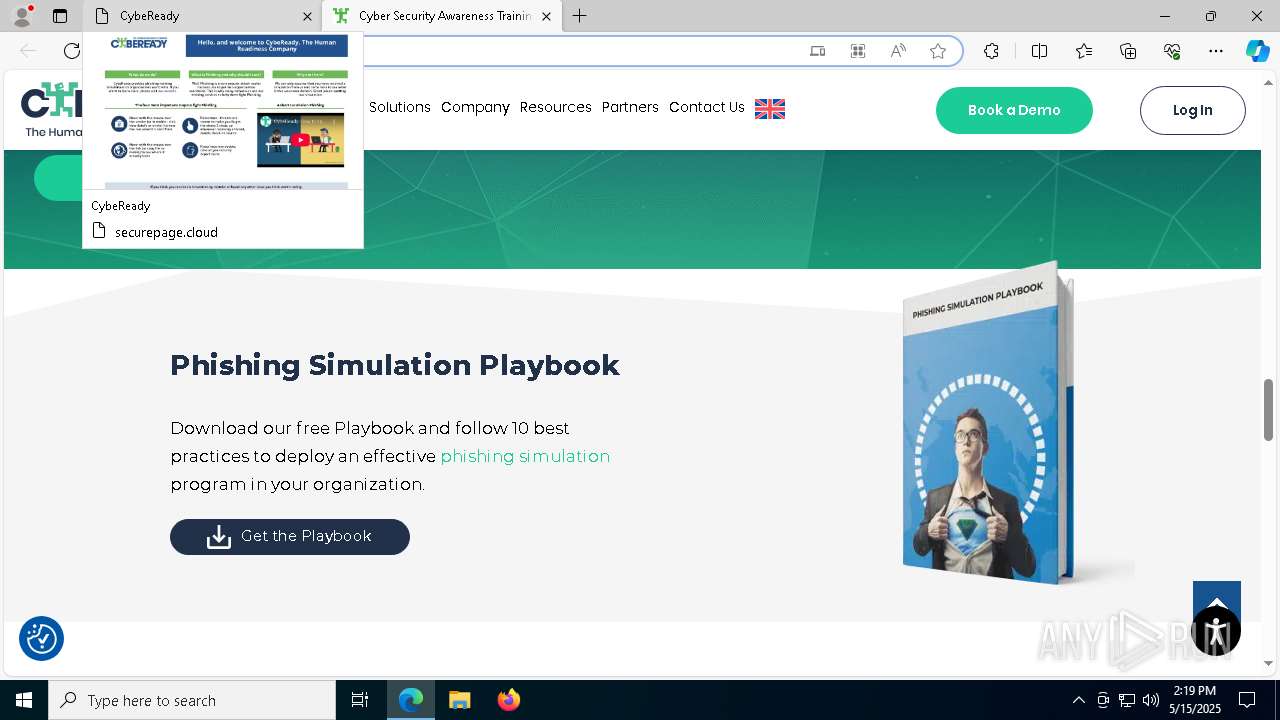Click the Log In button
1280x720 pixels.
(x=1193, y=110)
